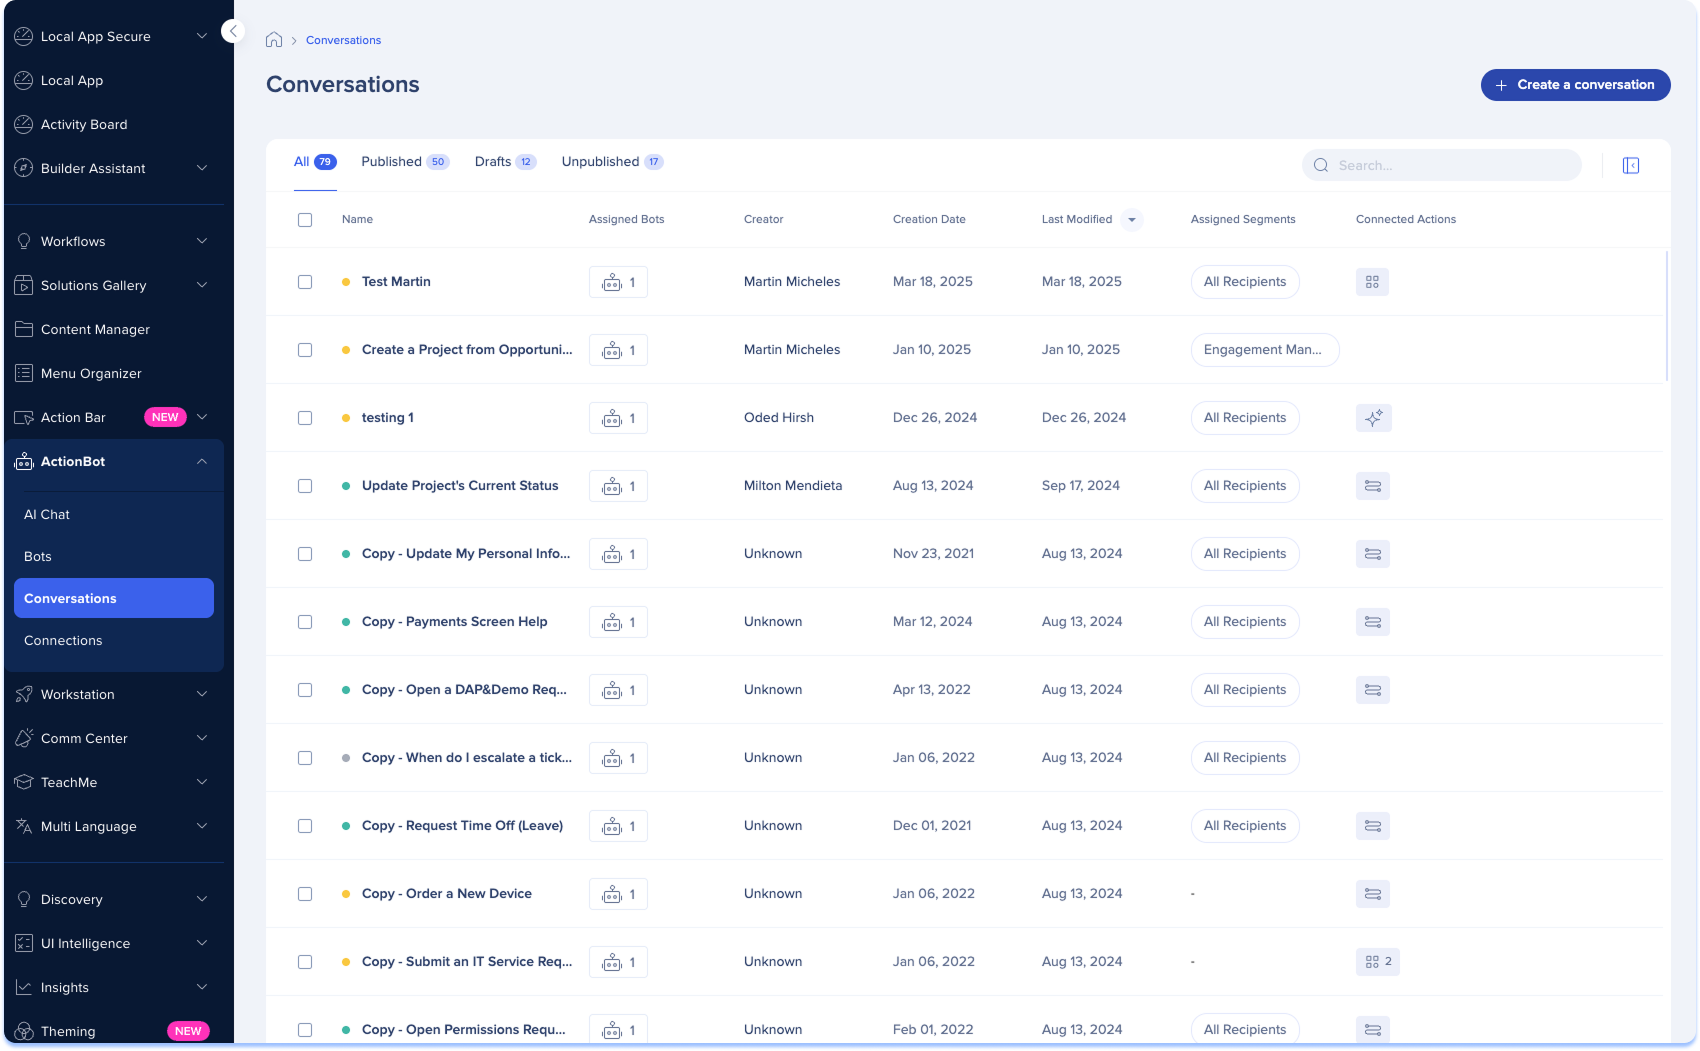
Task: Collapse the sidebar with the arrow button
Action: tap(233, 31)
